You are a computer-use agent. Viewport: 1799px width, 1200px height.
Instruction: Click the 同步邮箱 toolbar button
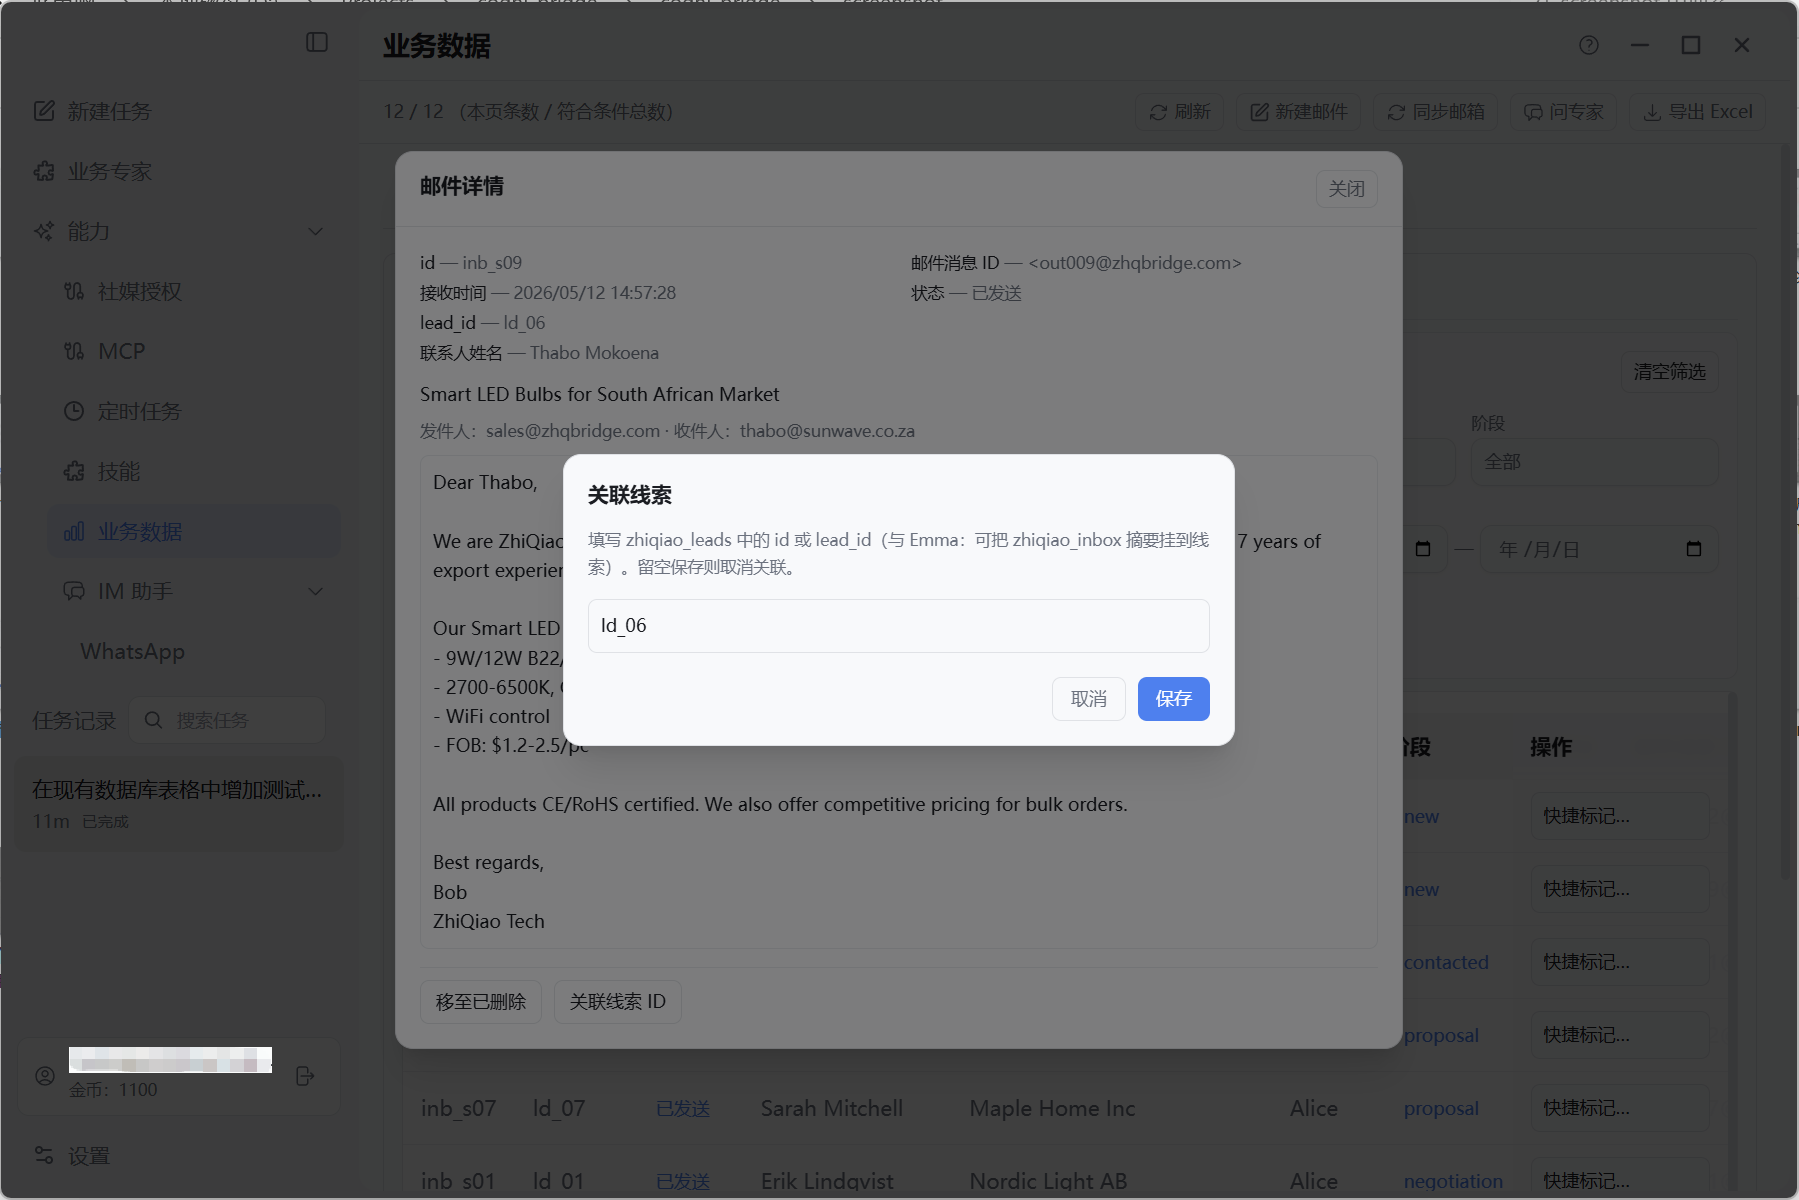tap(1435, 112)
